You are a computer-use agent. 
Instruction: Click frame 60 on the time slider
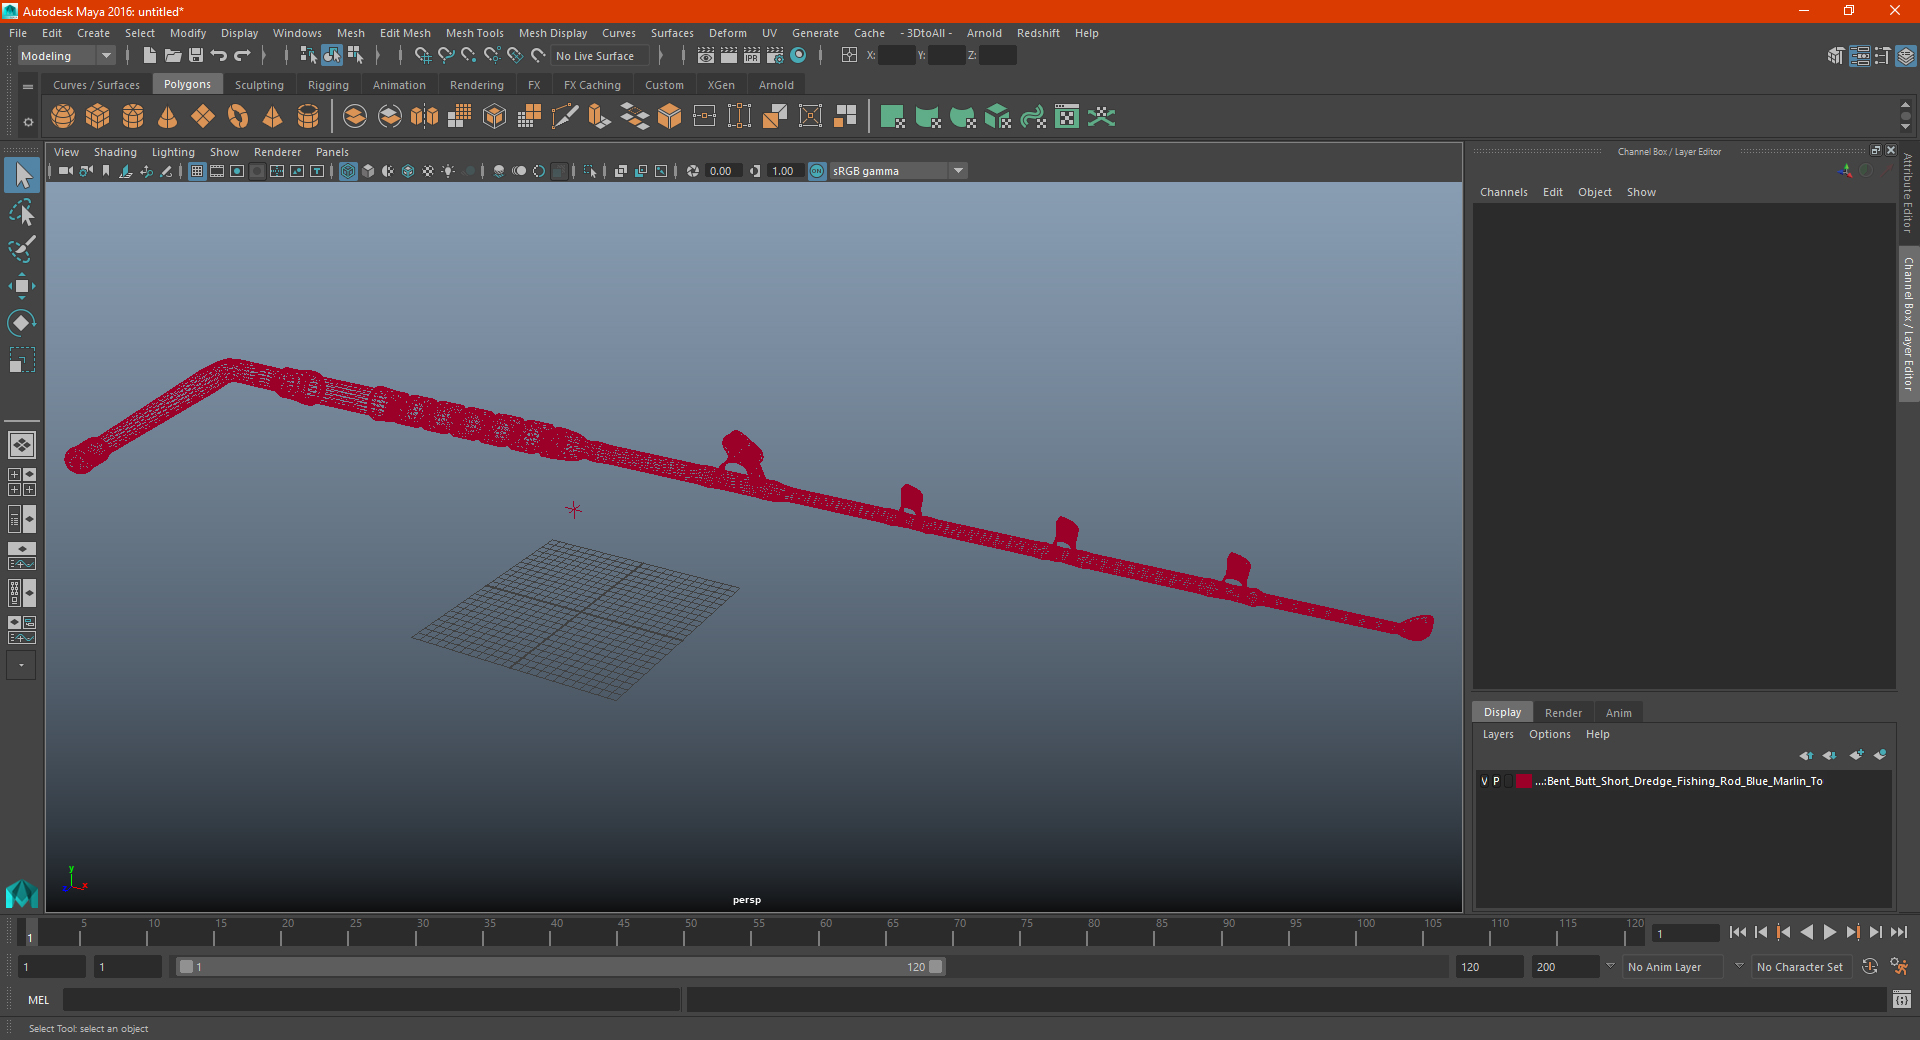819,933
